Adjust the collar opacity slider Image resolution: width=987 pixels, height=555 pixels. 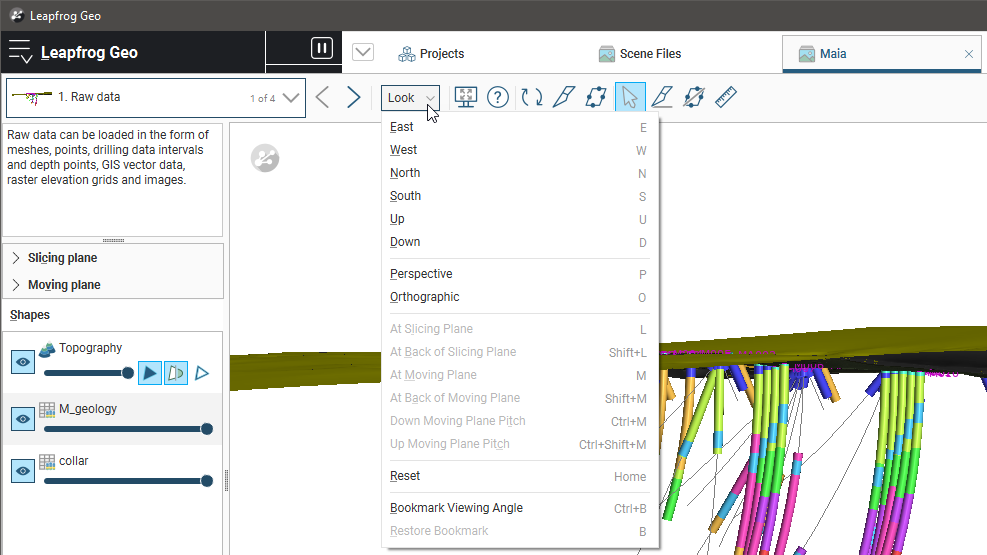pos(128,481)
